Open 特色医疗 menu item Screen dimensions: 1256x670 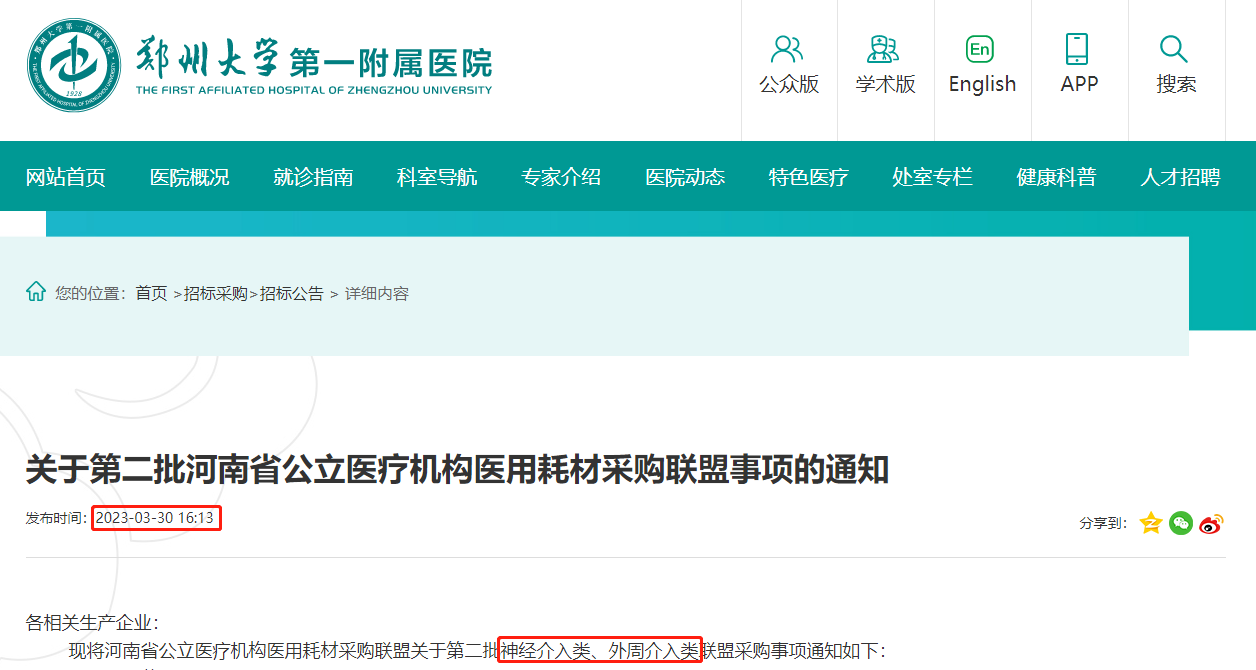(808, 177)
